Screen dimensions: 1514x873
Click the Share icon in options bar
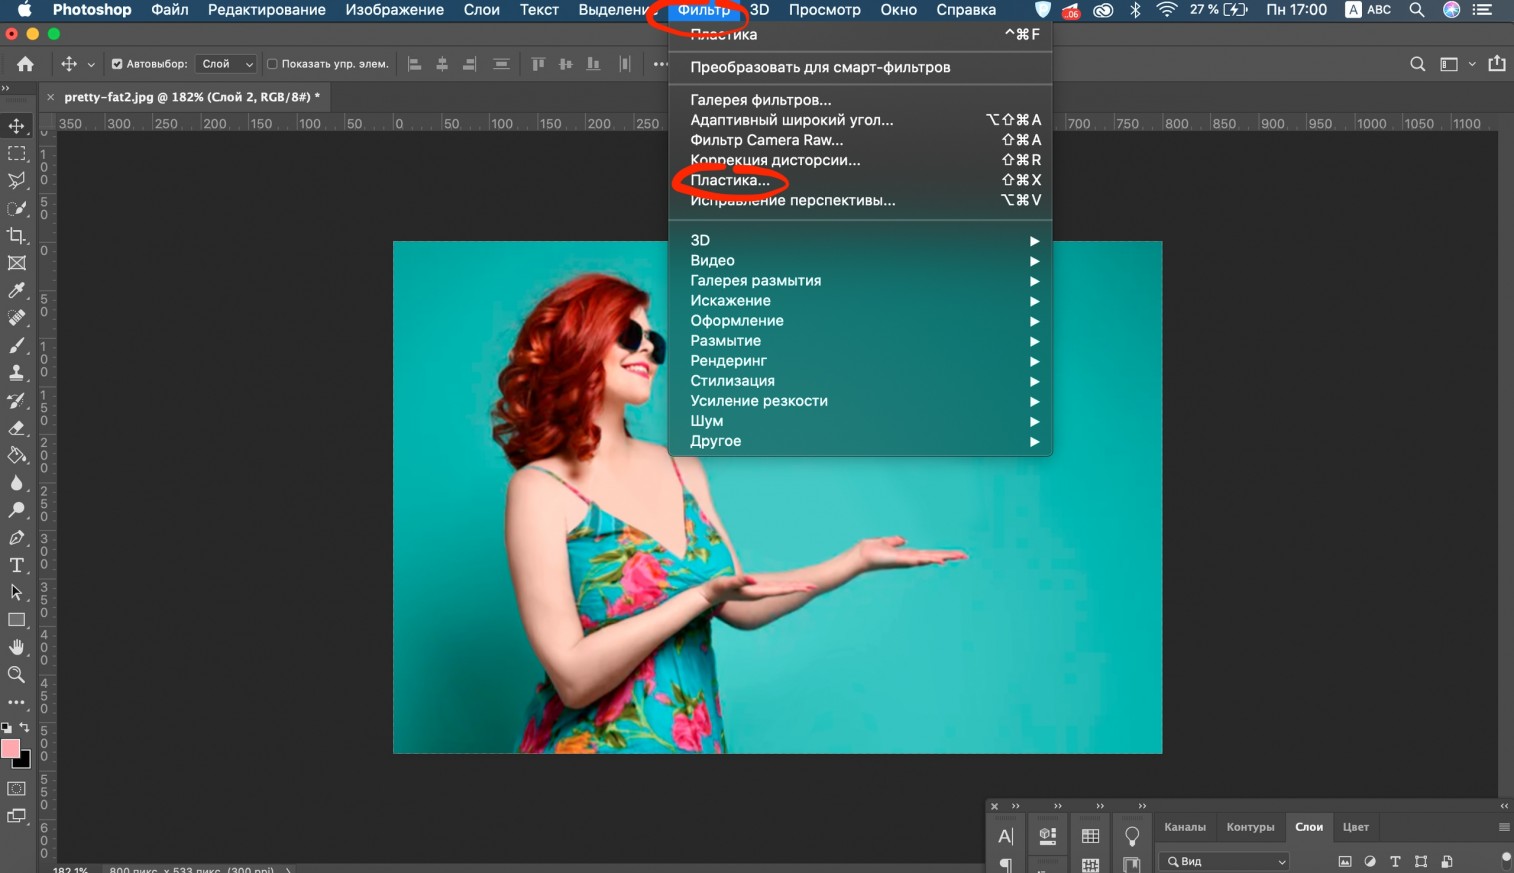coord(1497,64)
